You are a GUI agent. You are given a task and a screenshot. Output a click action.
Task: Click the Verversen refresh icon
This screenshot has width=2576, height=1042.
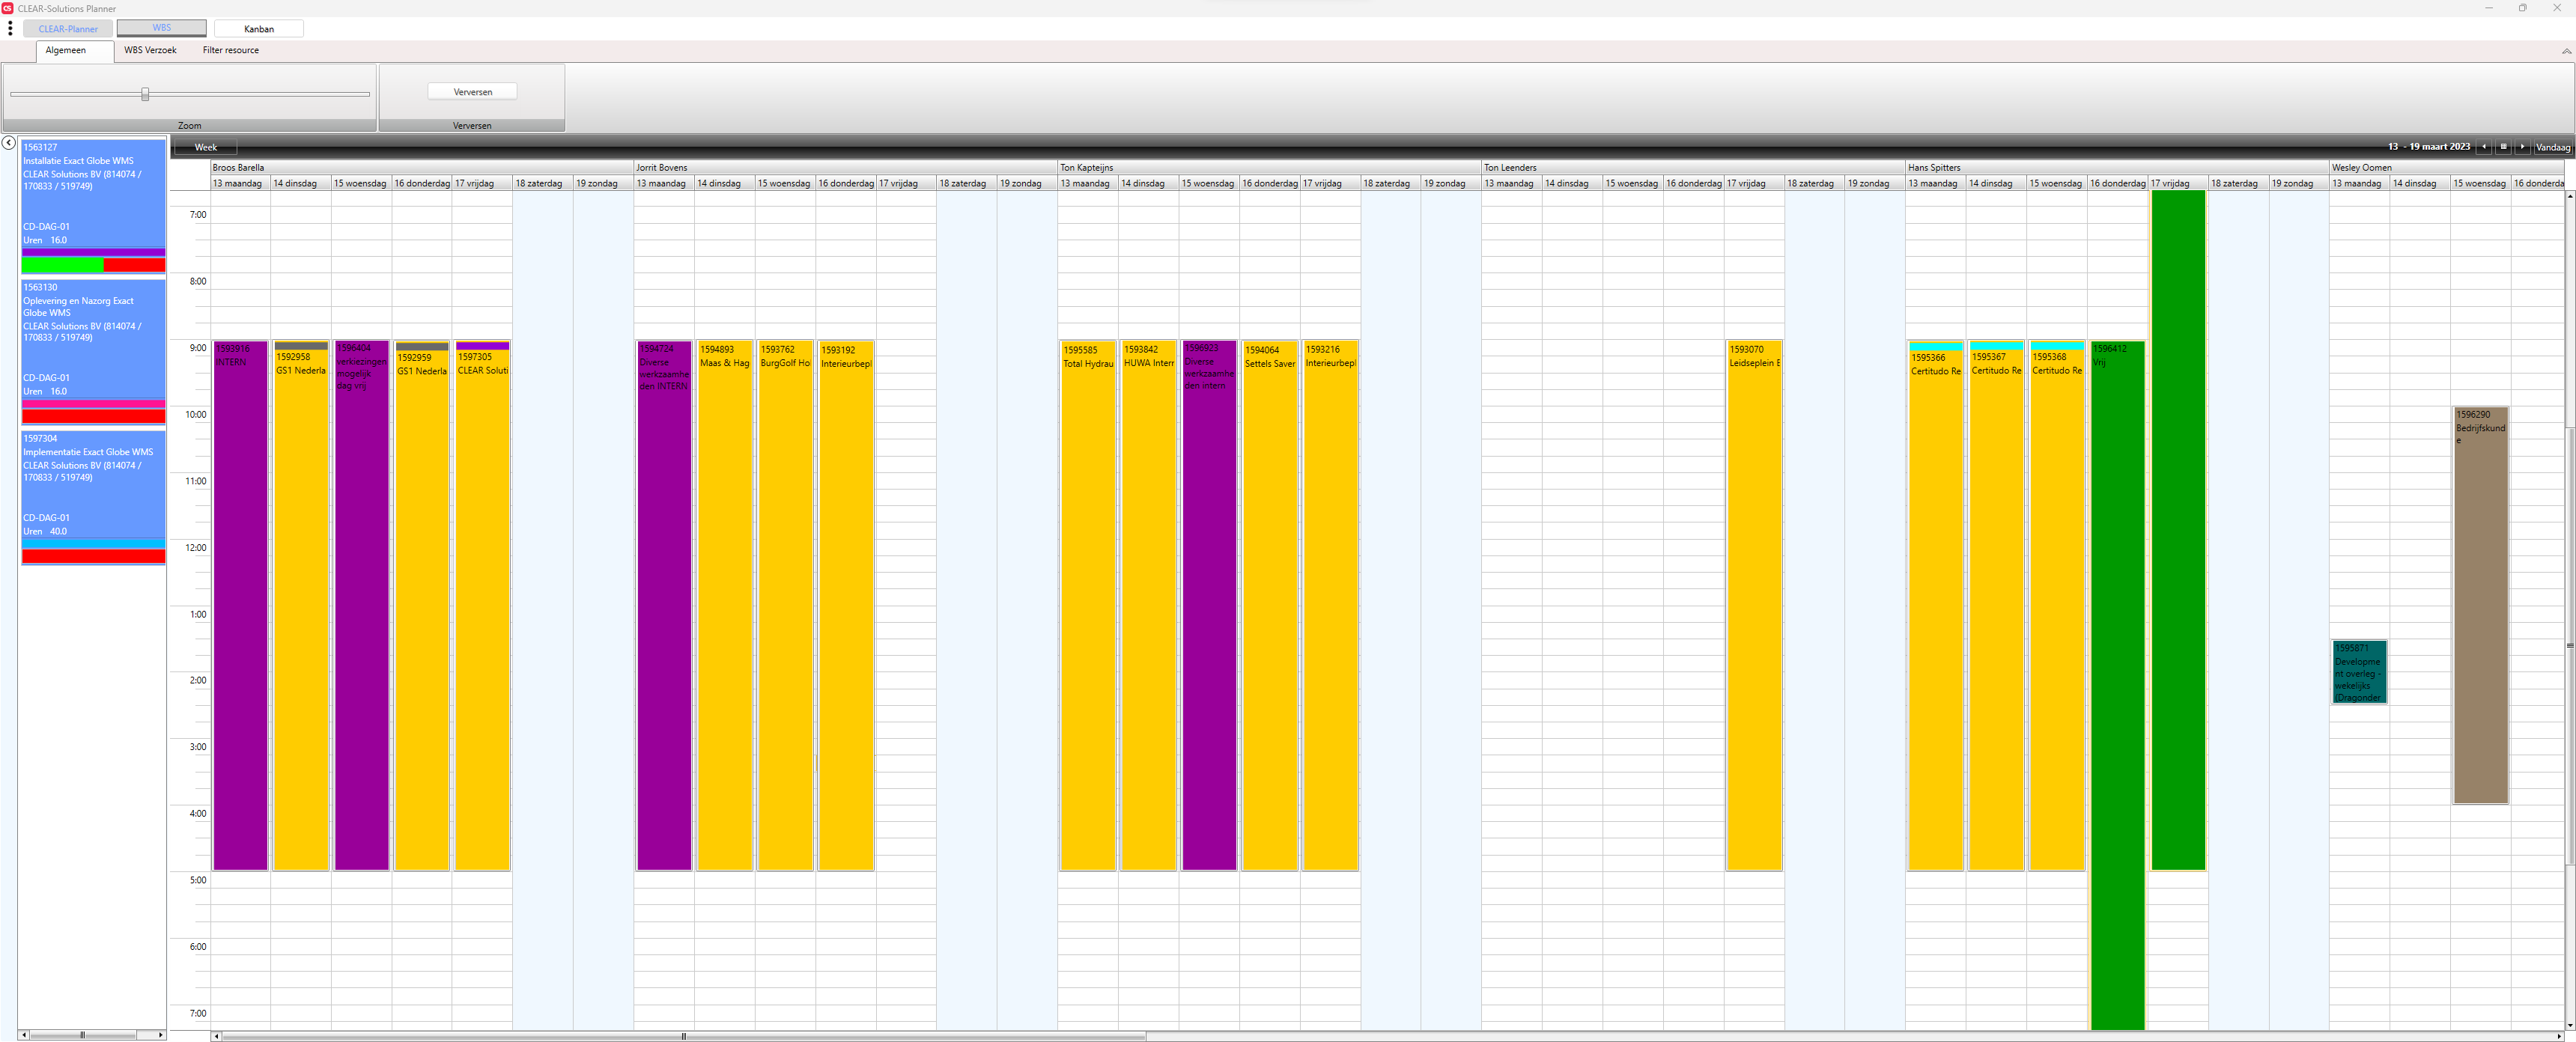tap(473, 91)
